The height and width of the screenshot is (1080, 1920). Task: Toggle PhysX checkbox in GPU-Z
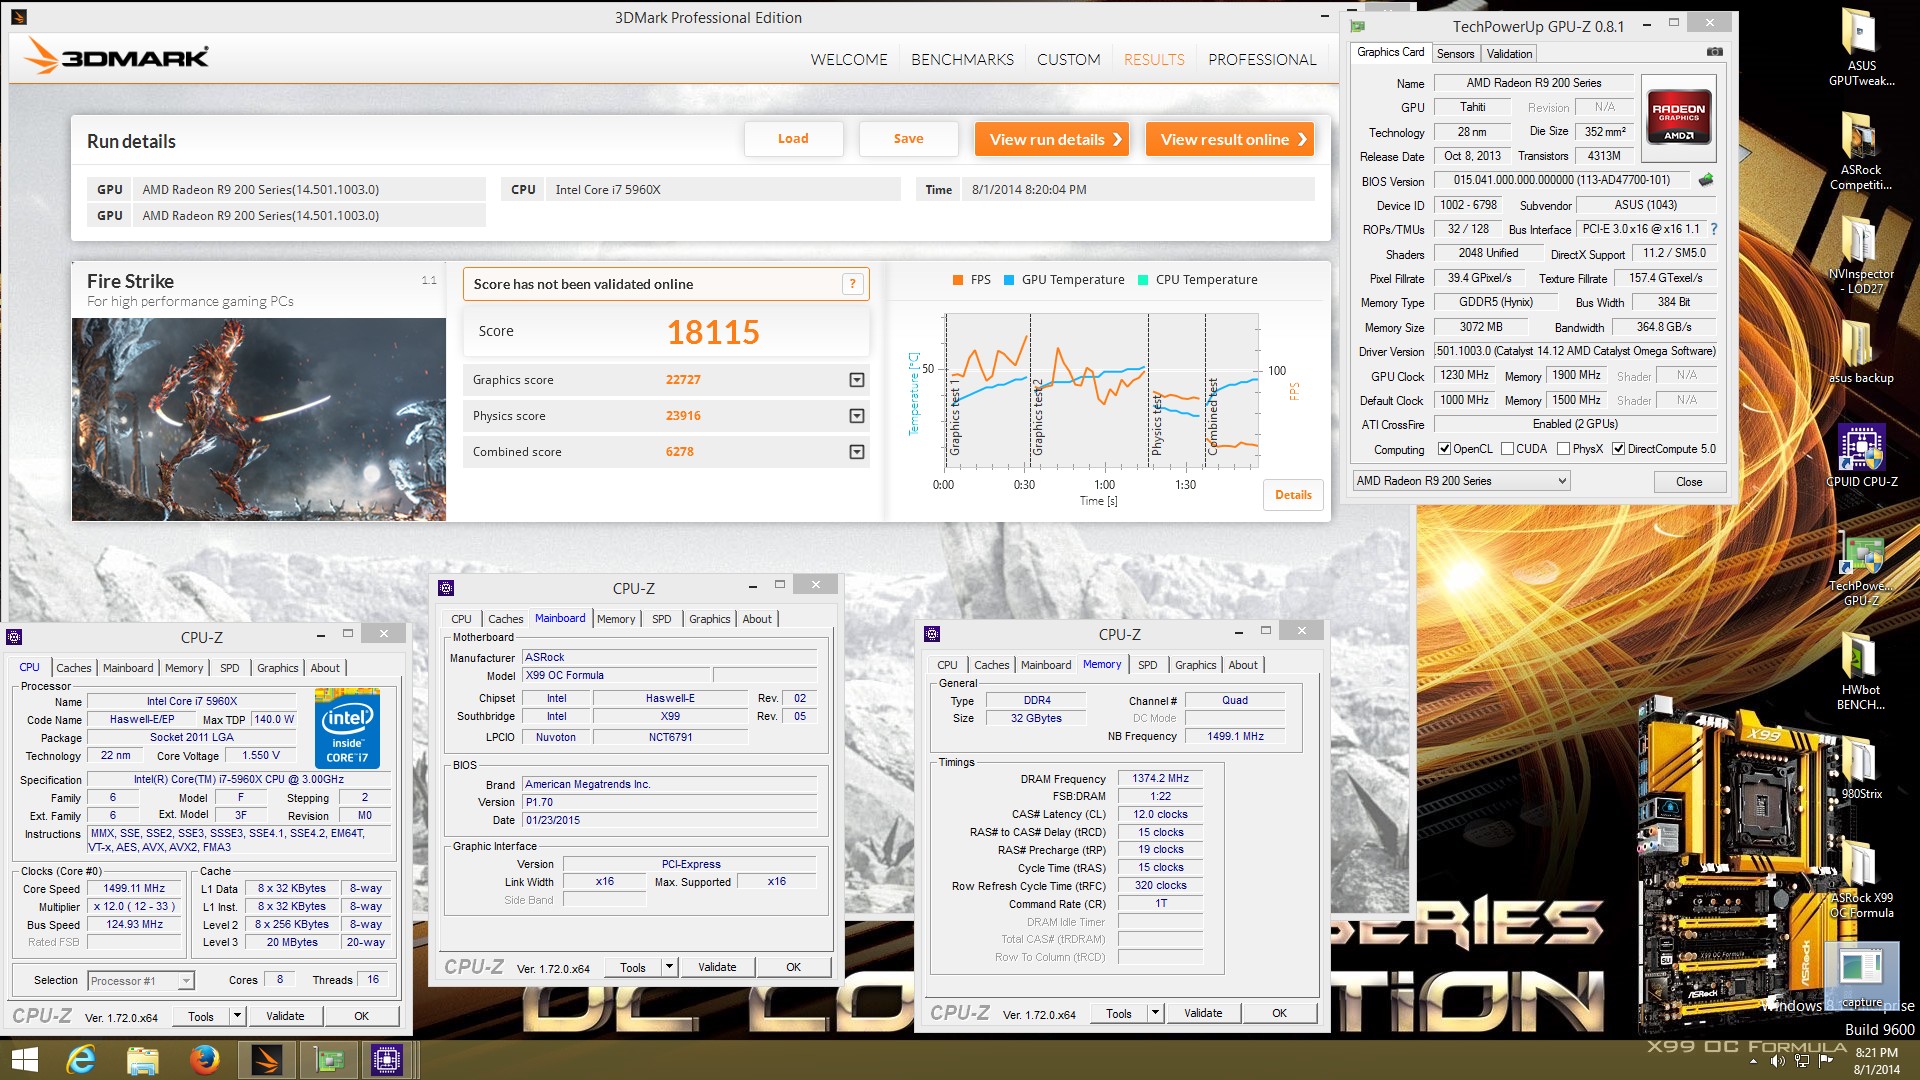tap(1563, 449)
